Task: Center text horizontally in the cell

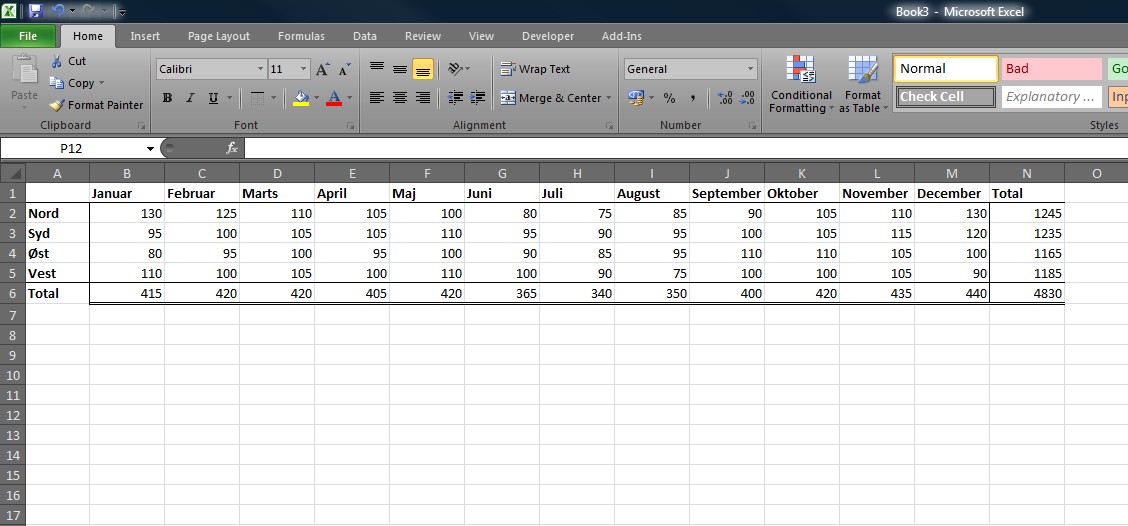Action: pos(400,98)
